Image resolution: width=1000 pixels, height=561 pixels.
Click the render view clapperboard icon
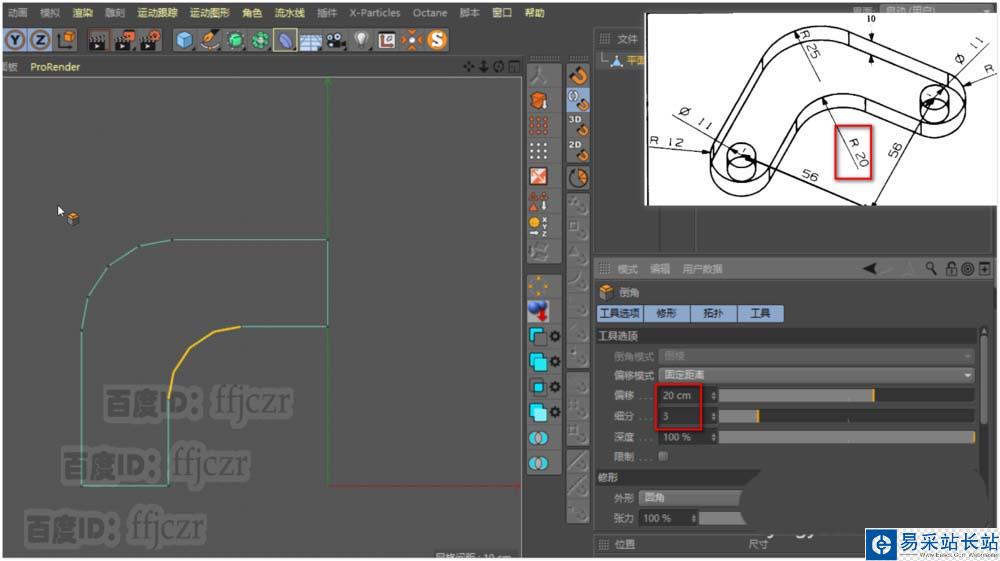(98, 40)
